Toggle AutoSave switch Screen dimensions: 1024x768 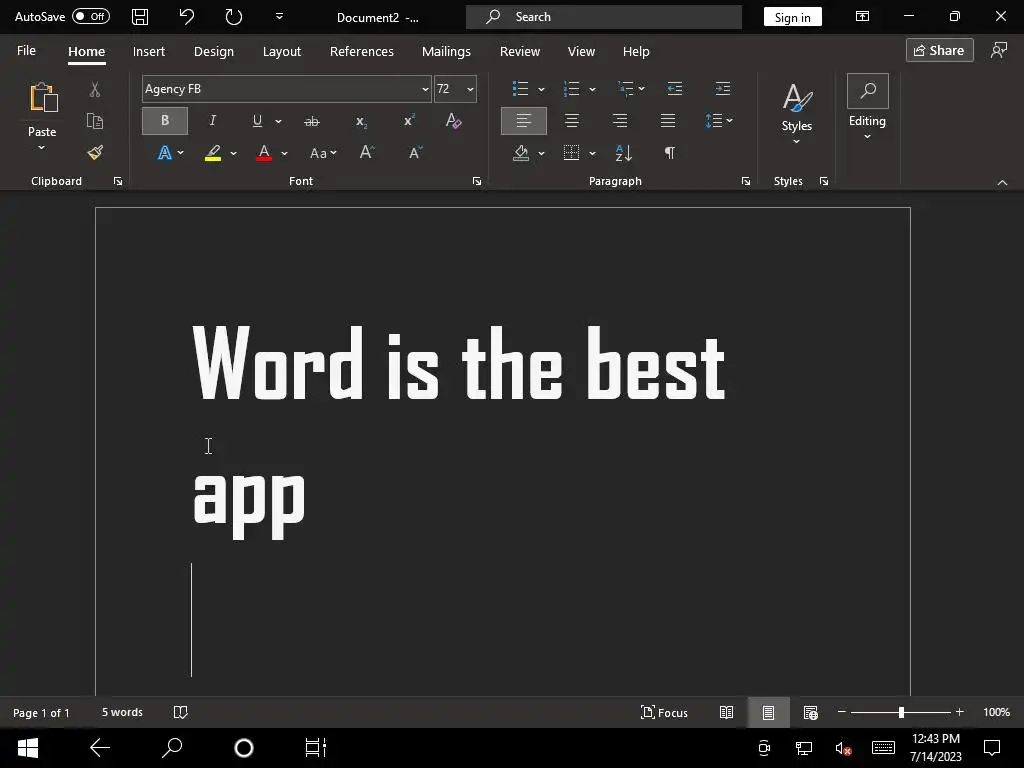(x=91, y=16)
